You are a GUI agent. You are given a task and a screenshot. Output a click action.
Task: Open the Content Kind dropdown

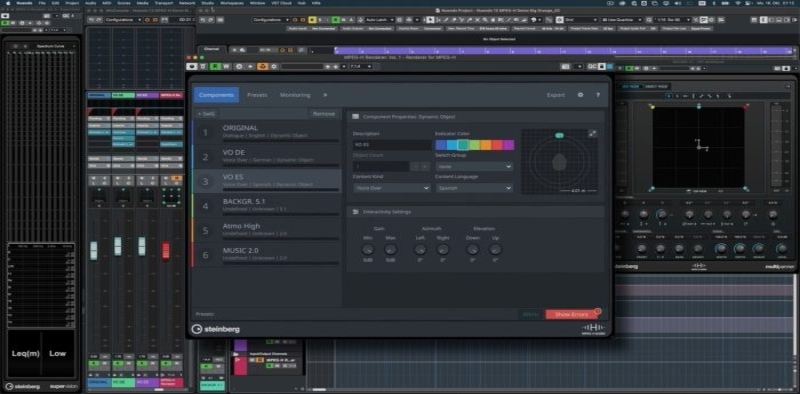pyautogui.click(x=392, y=188)
